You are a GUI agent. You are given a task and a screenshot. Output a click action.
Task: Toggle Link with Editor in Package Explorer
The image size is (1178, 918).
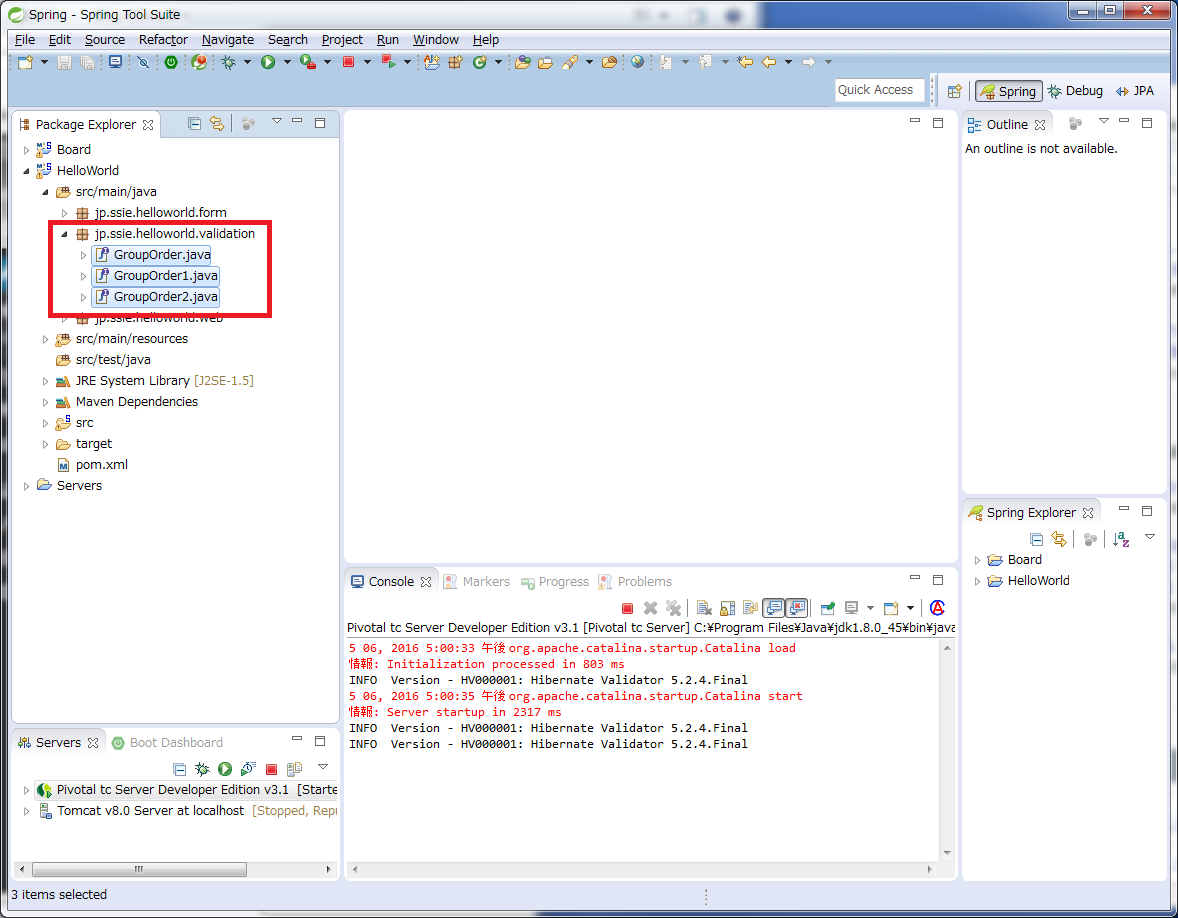(216, 124)
